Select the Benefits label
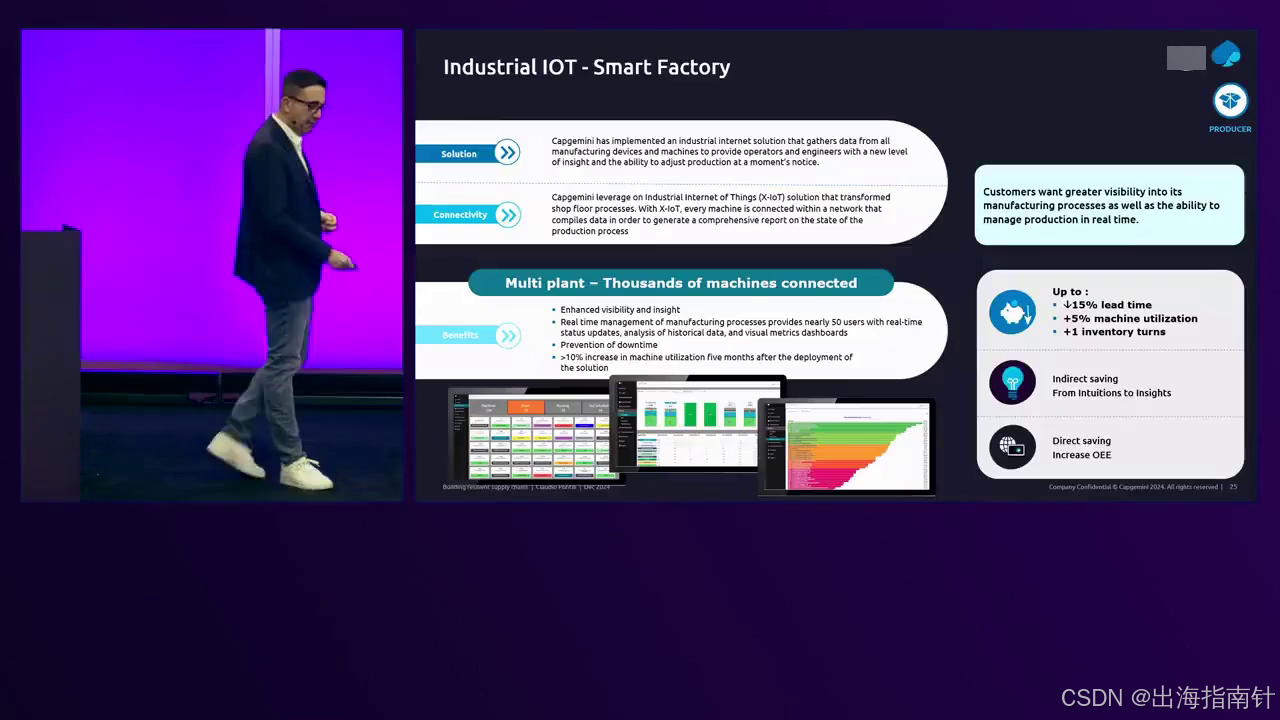1280x720 pixels. 460,335
